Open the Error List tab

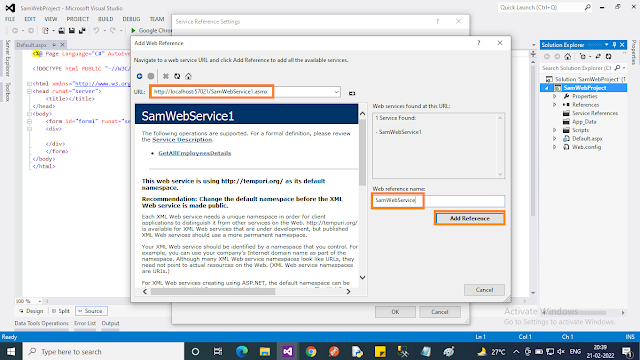pyautogui.click(x=85, y=323)
